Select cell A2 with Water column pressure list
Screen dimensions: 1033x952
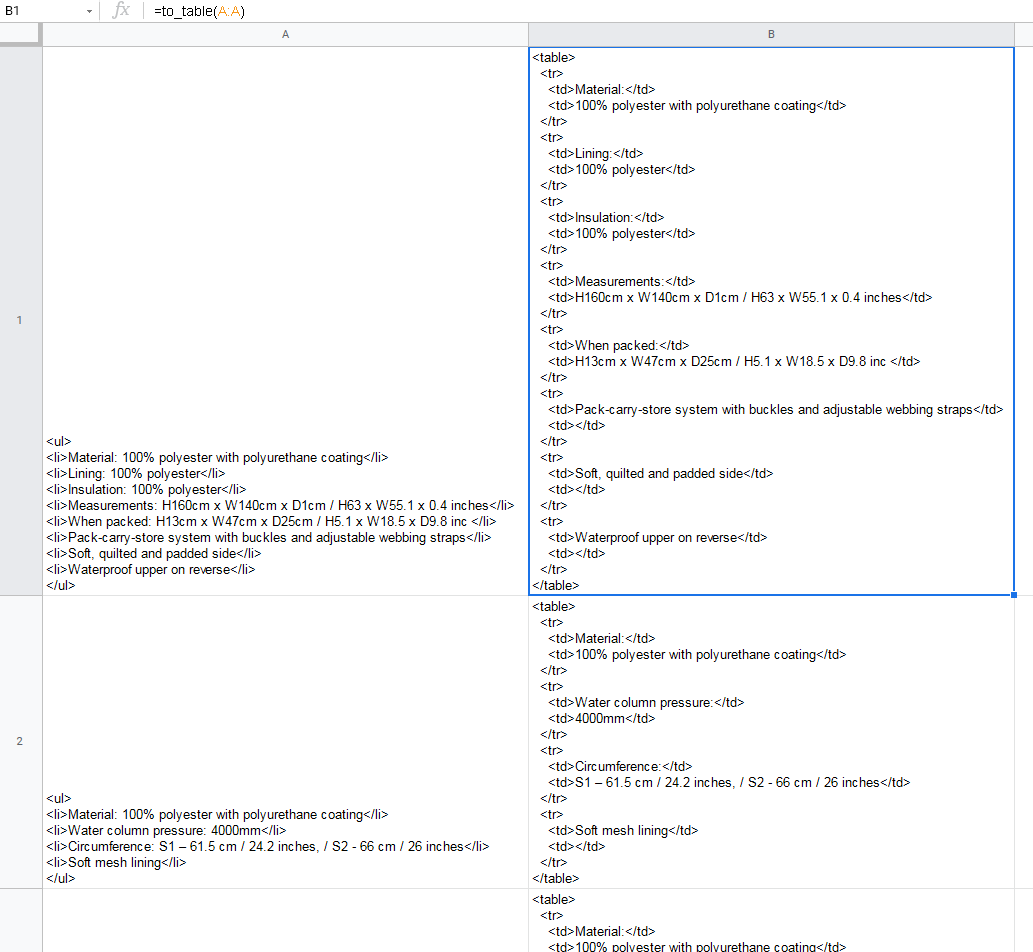[285, 742]
